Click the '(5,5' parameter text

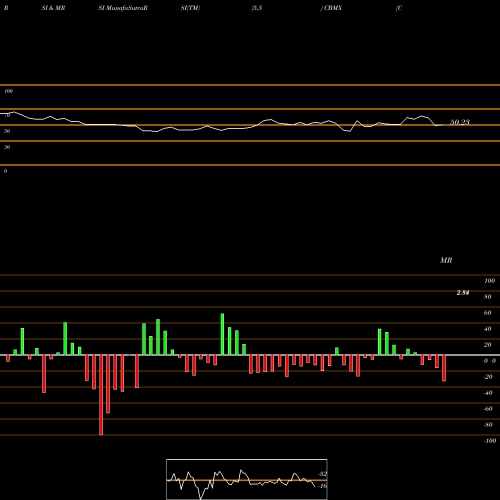pos(257,8)
